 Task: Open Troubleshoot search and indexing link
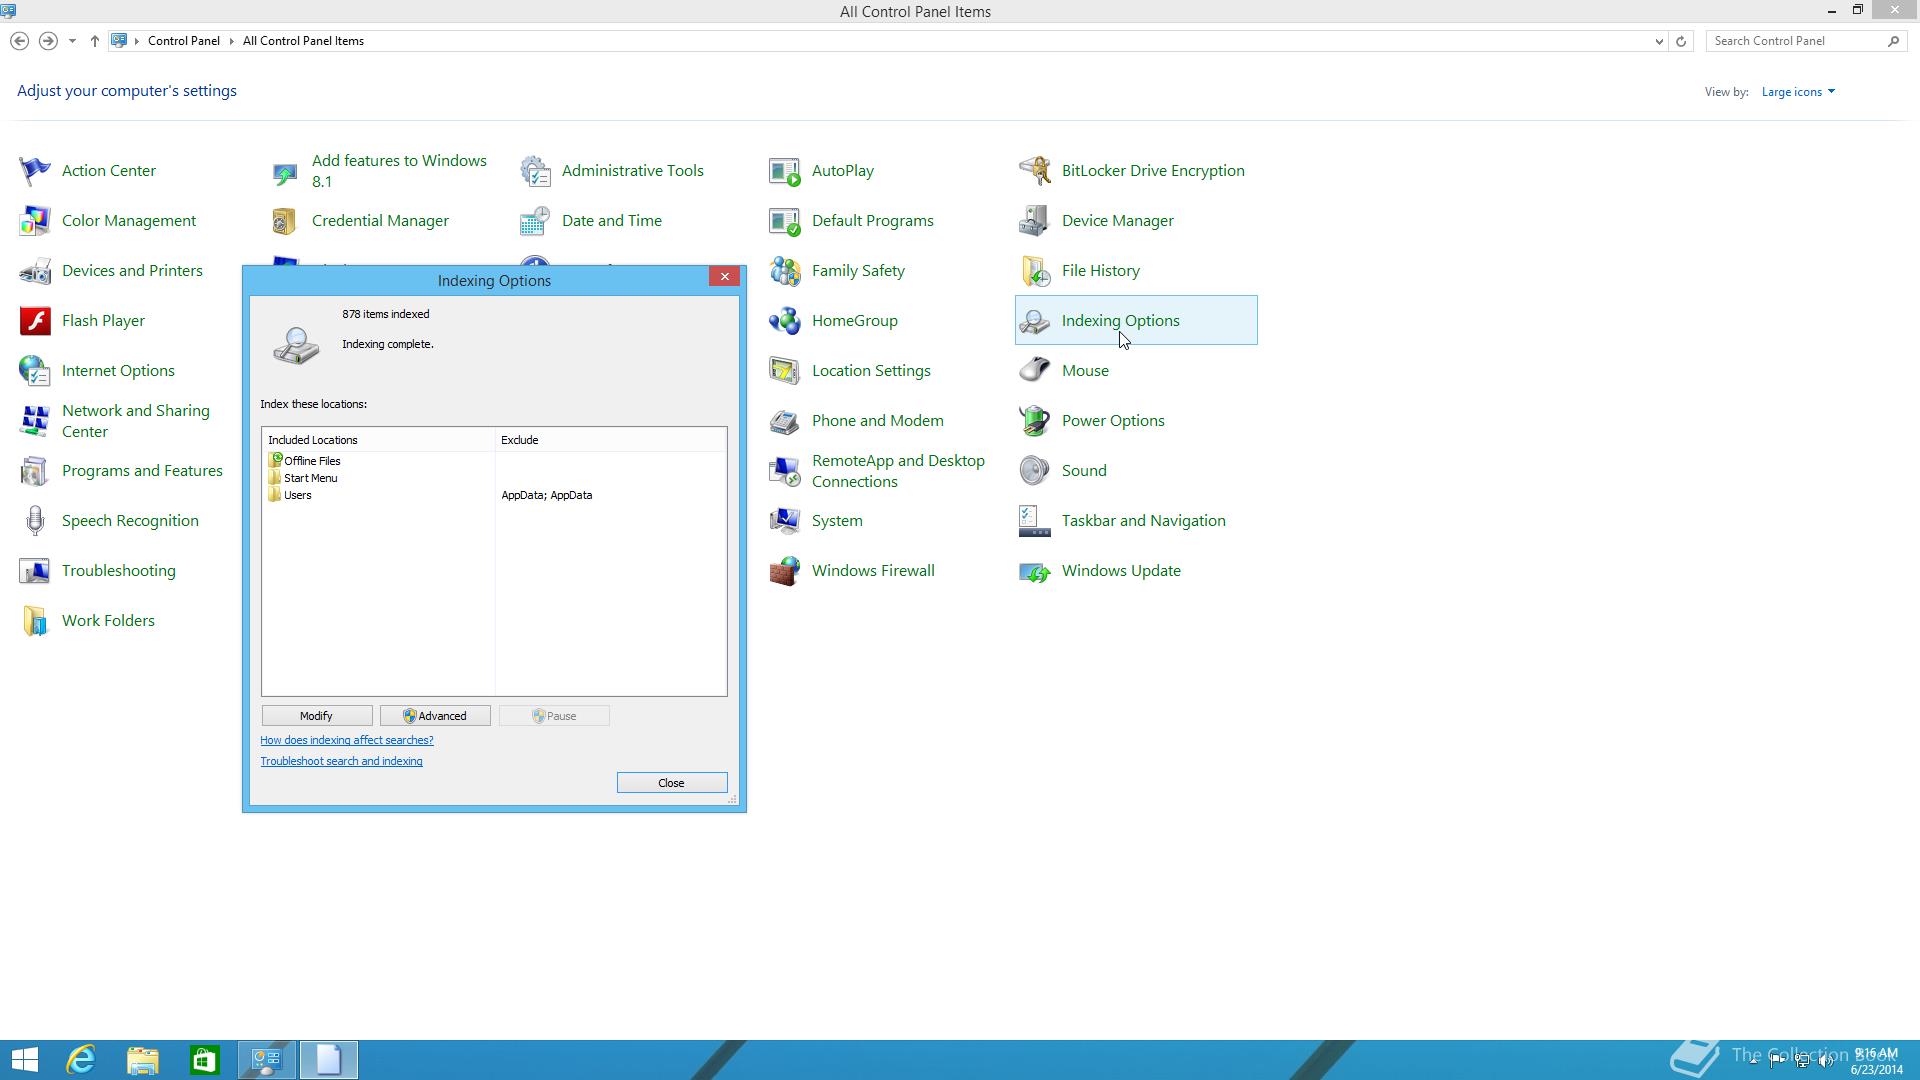pos(341,761)
